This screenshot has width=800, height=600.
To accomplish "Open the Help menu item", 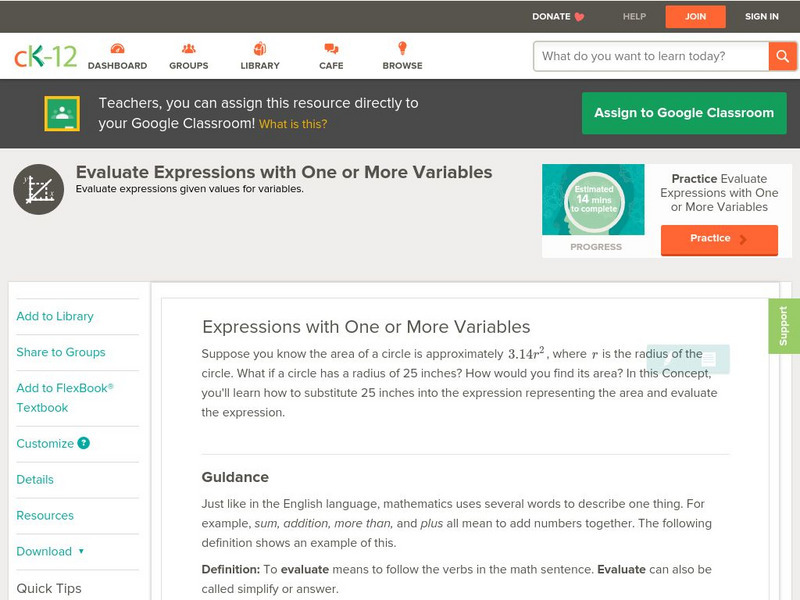I will click(x=634, y=16).
